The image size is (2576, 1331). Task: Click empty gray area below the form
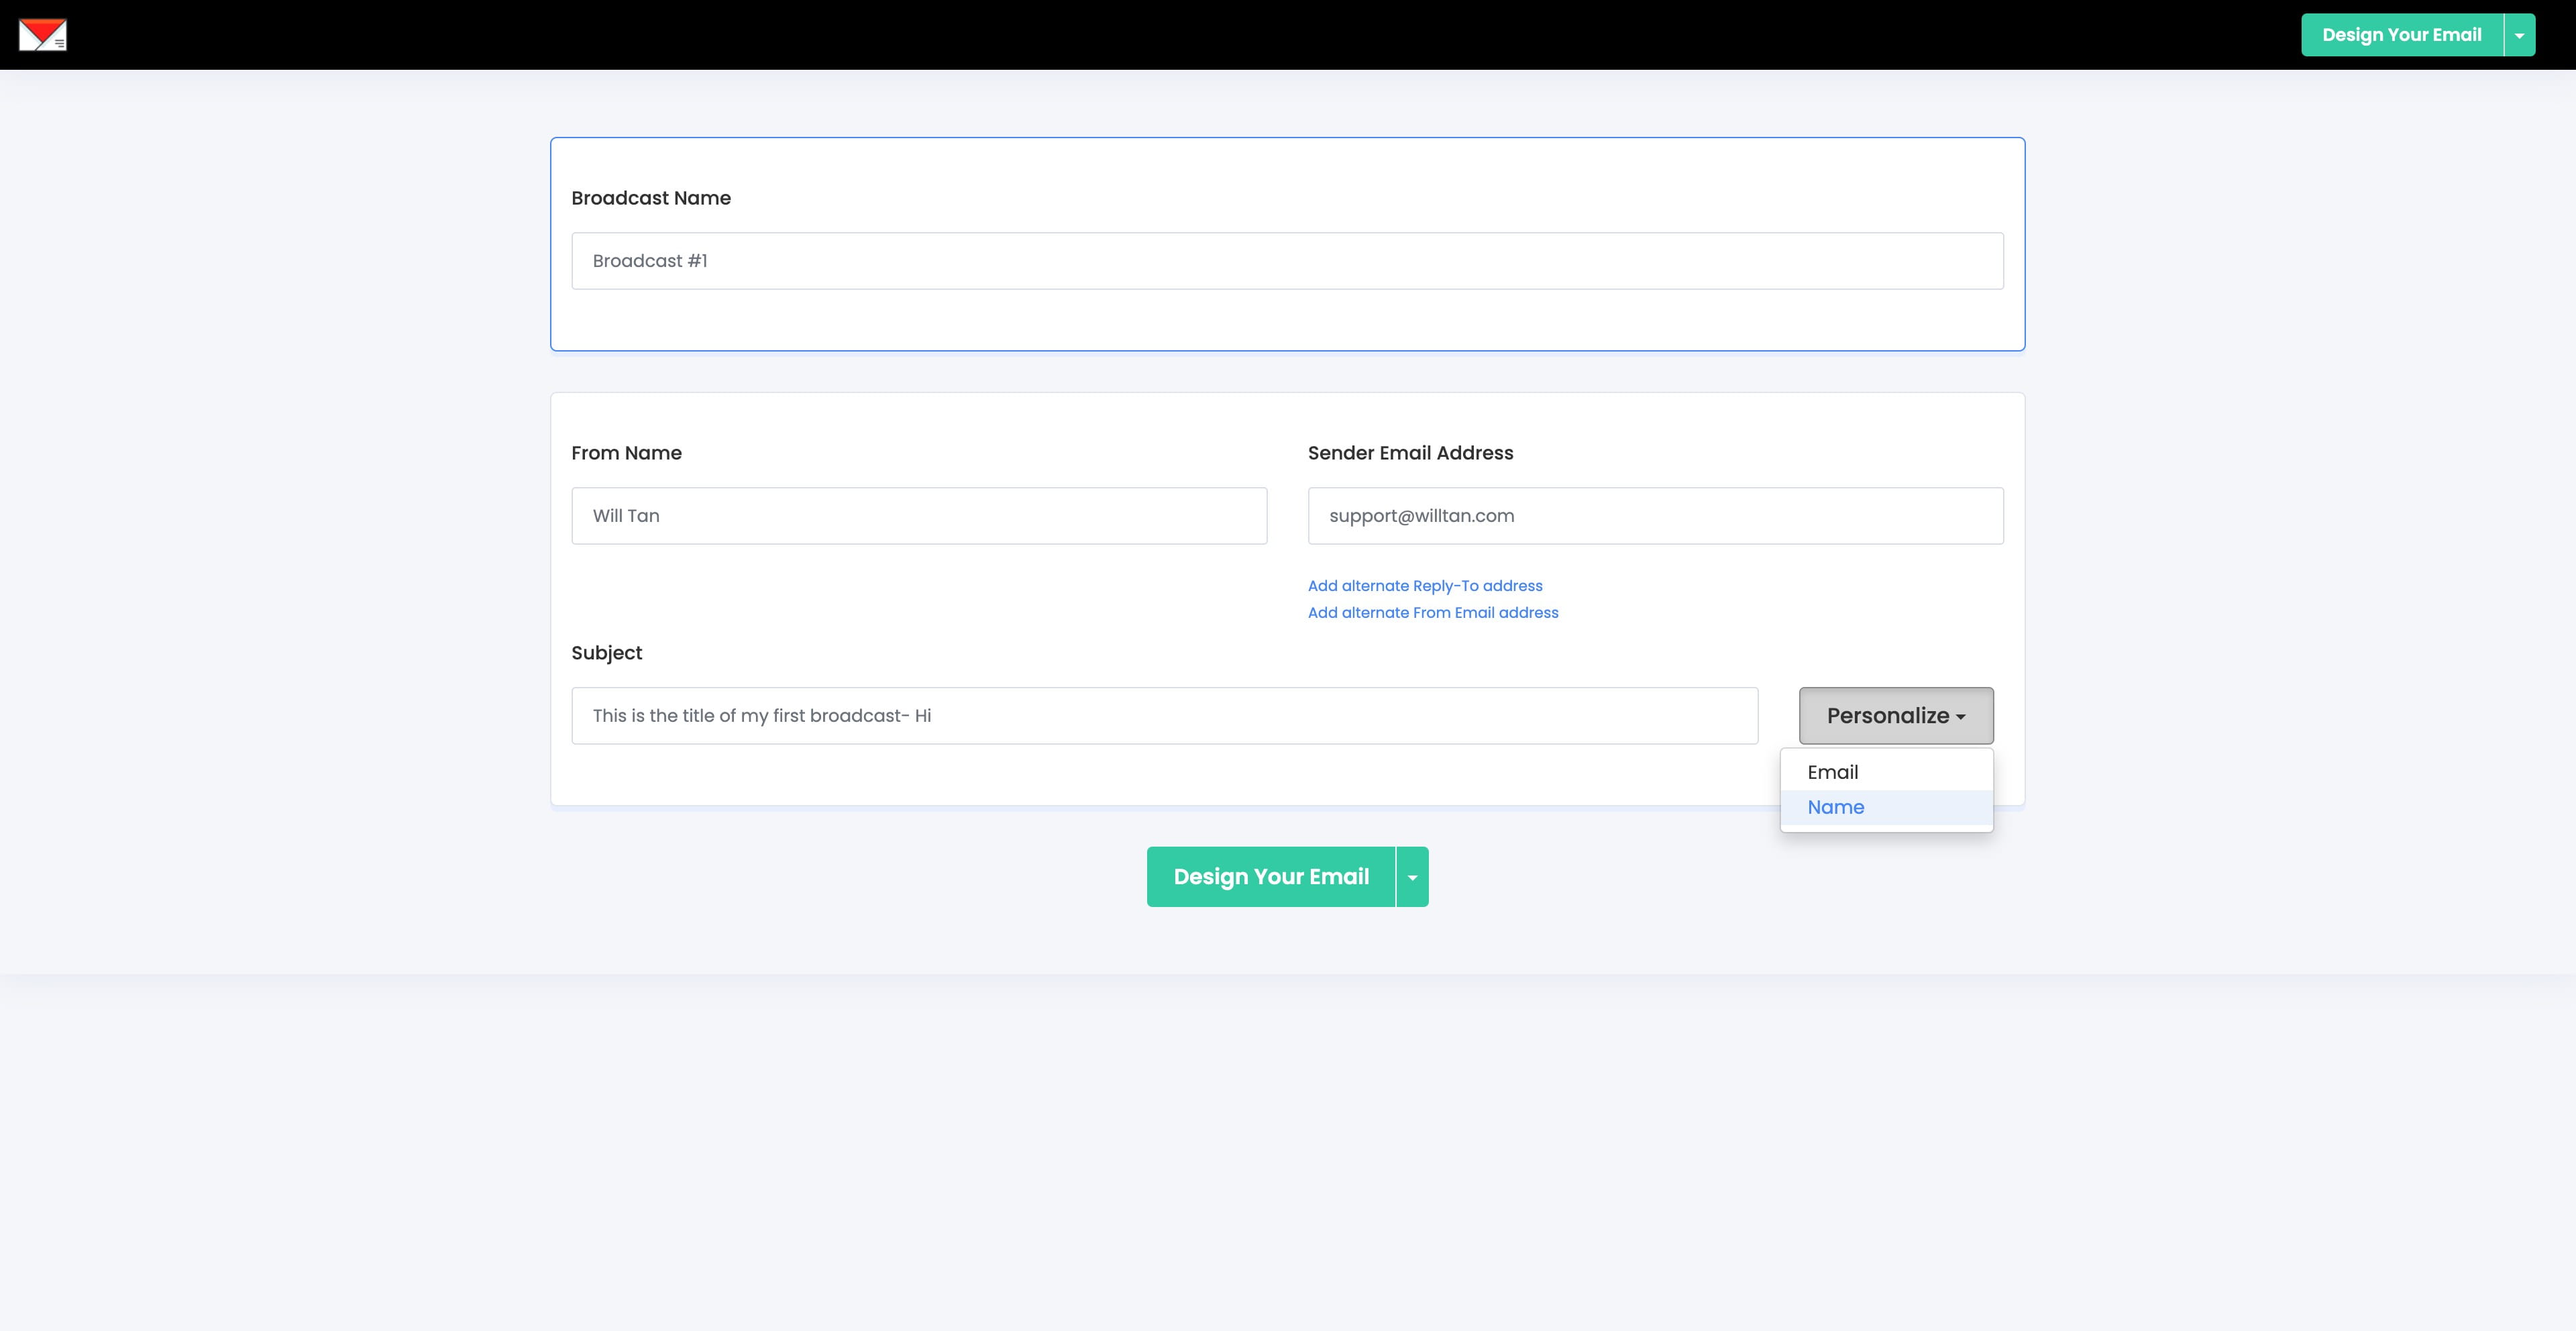click(x=1287, y=1150)
